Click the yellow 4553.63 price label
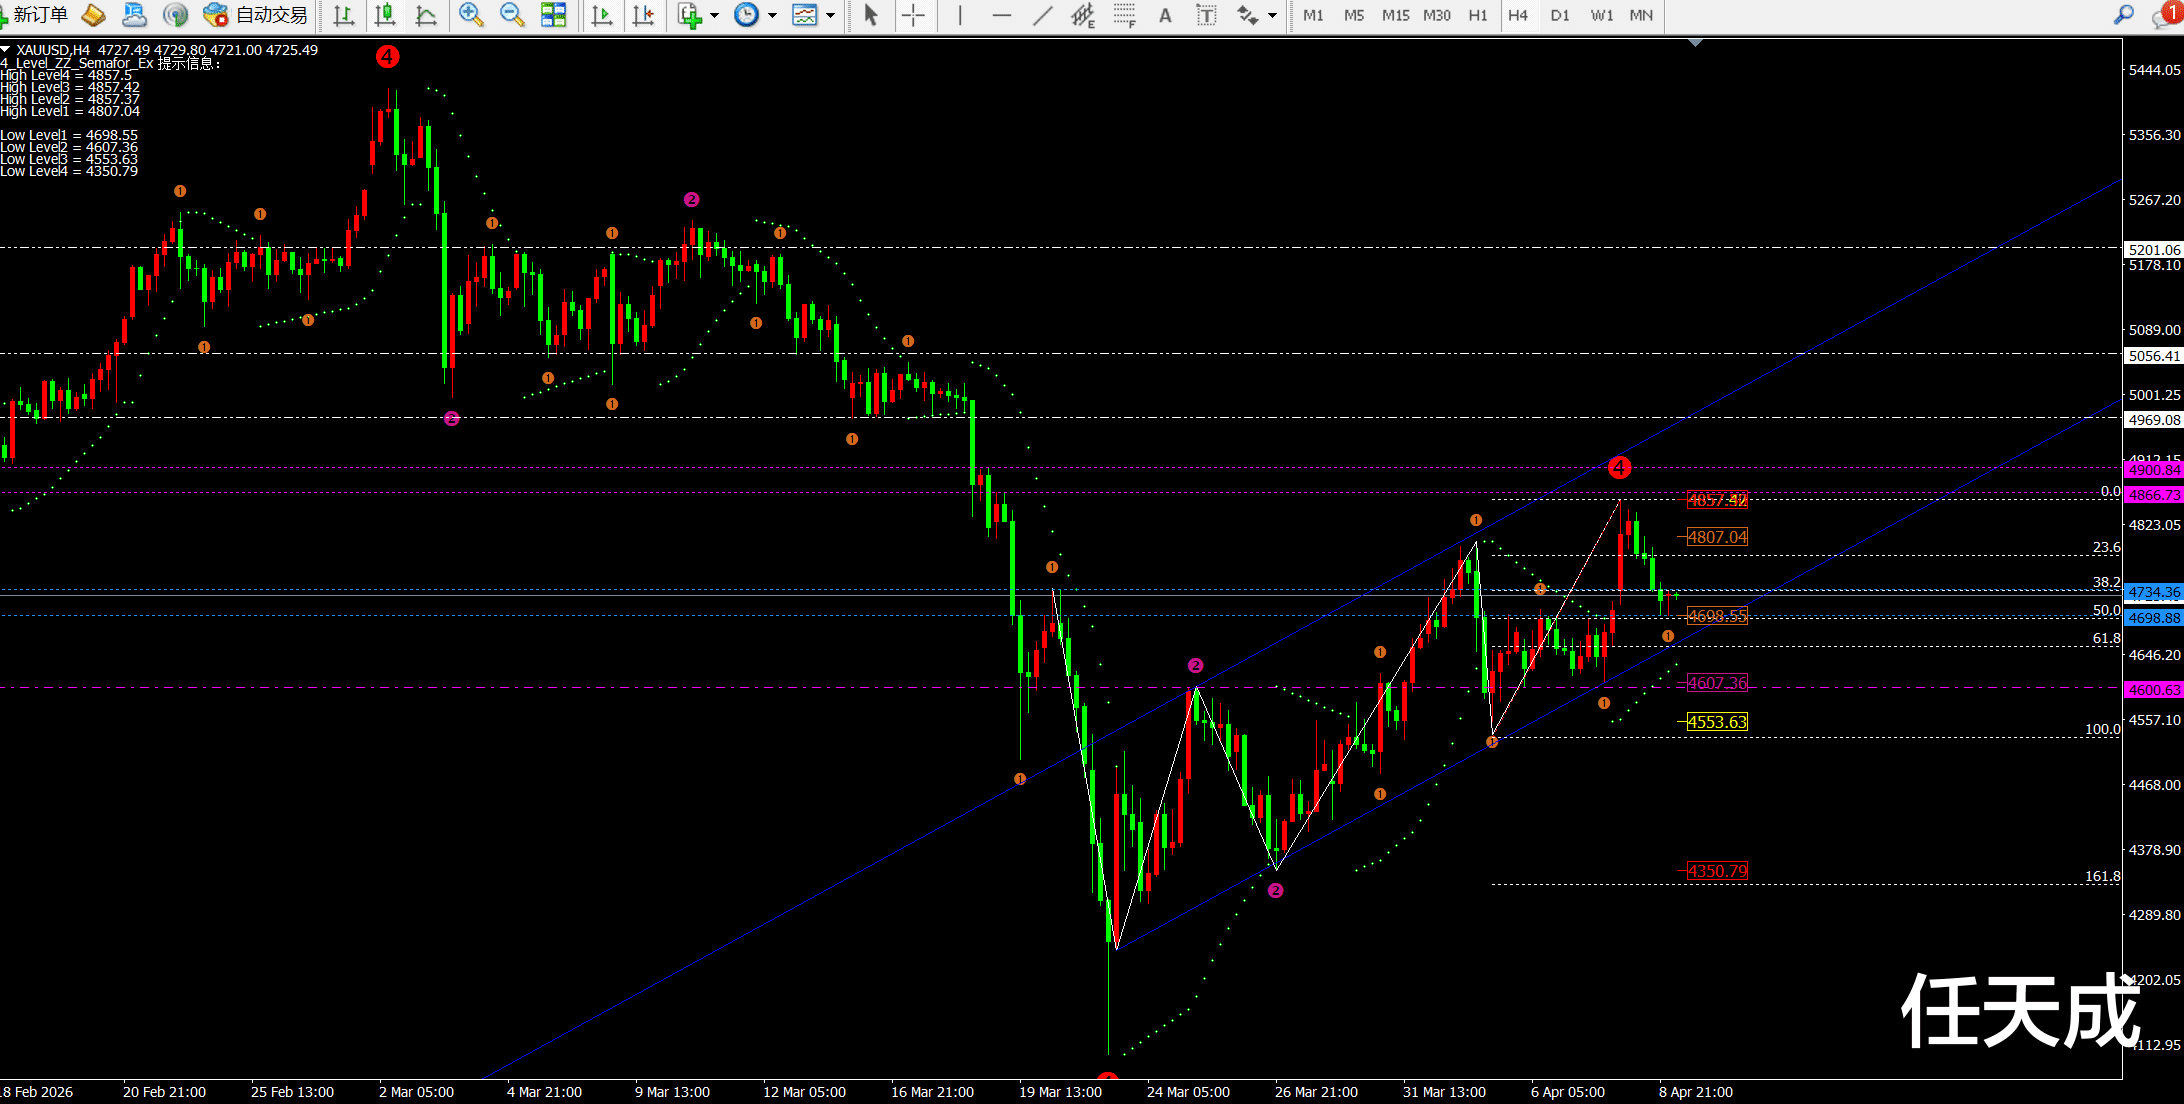Screen dimensions: 2184x1104 coord(1717,722)
